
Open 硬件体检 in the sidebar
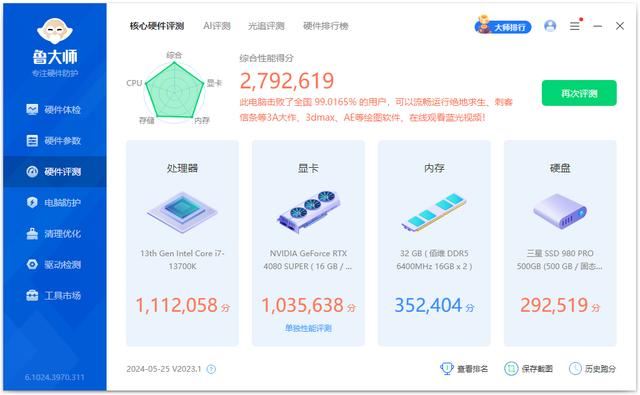pyautogui.click(x=54, y=109)
